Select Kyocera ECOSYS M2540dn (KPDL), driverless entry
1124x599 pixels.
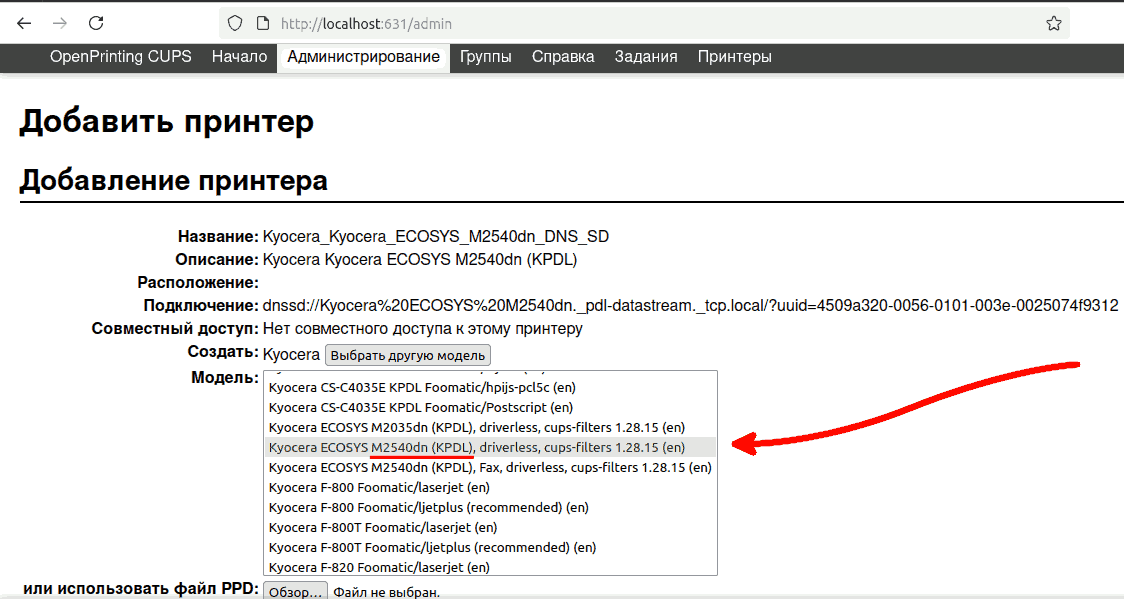coord(490,448)
